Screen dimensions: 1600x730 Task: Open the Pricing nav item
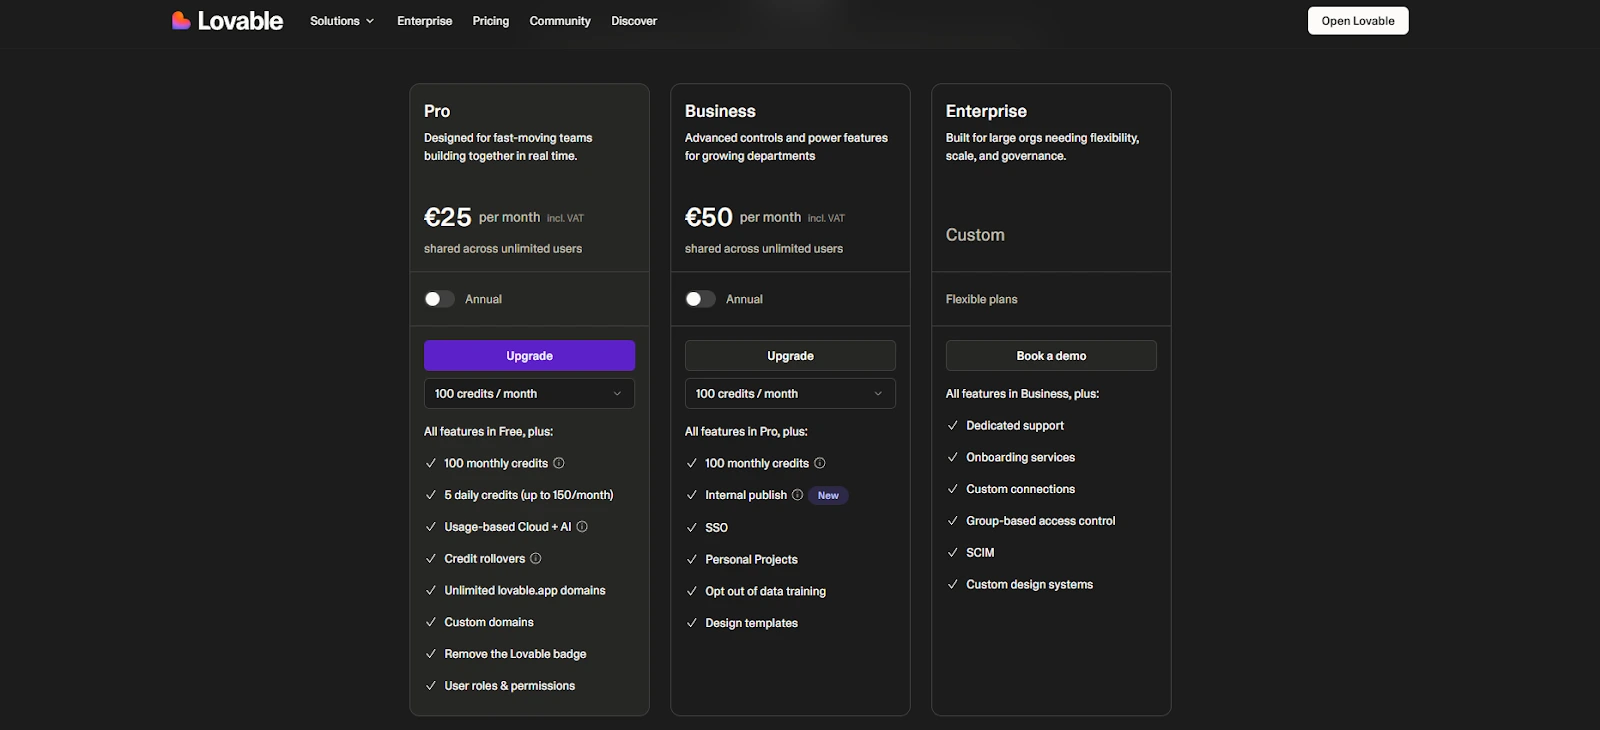(x=491, y=21)
